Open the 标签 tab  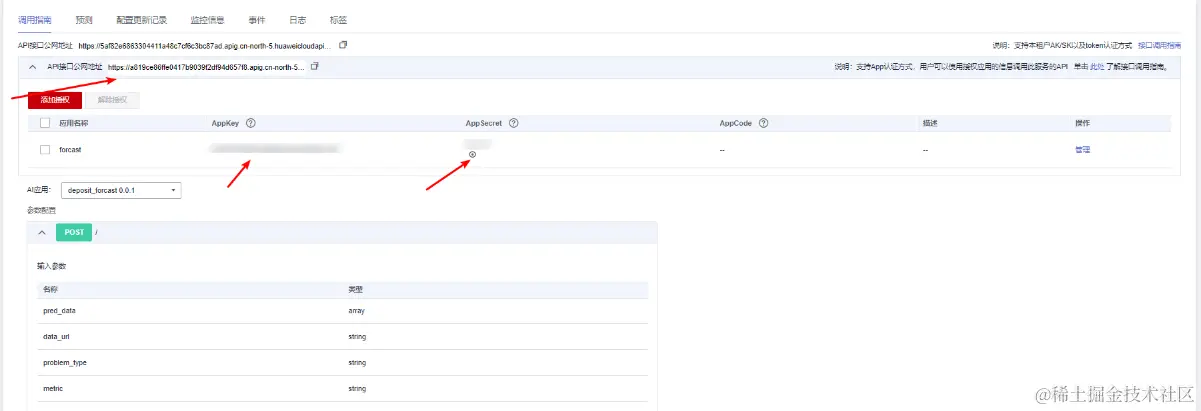pyautogui.click(x=338, y=19)
